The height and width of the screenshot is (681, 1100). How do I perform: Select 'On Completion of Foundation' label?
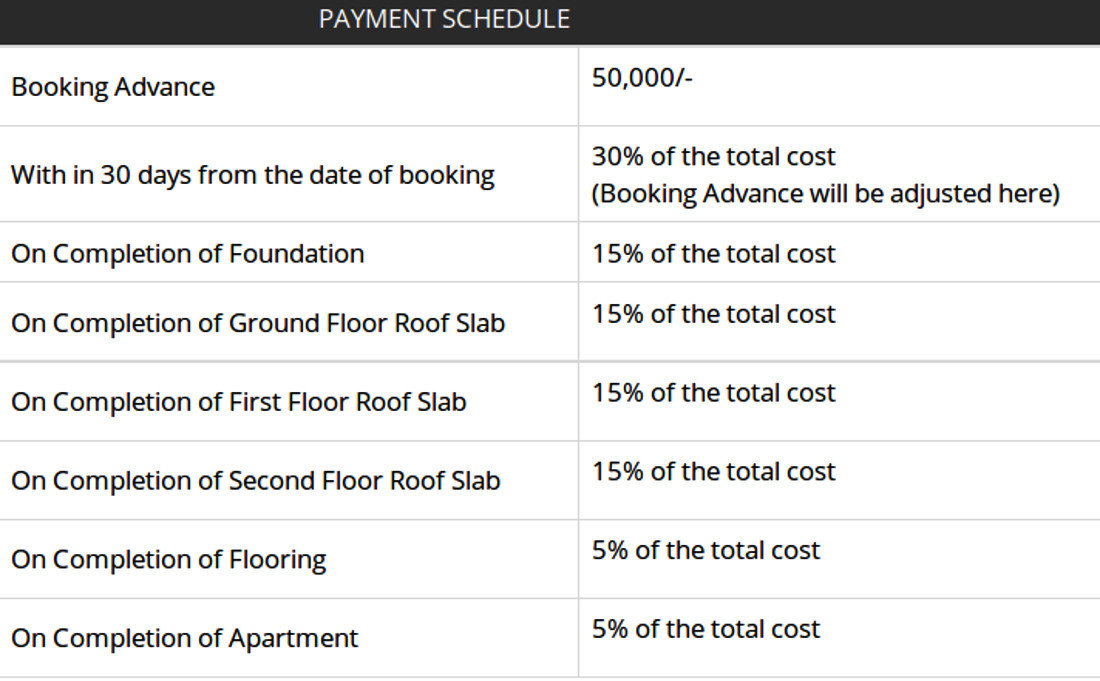[188, 254]
